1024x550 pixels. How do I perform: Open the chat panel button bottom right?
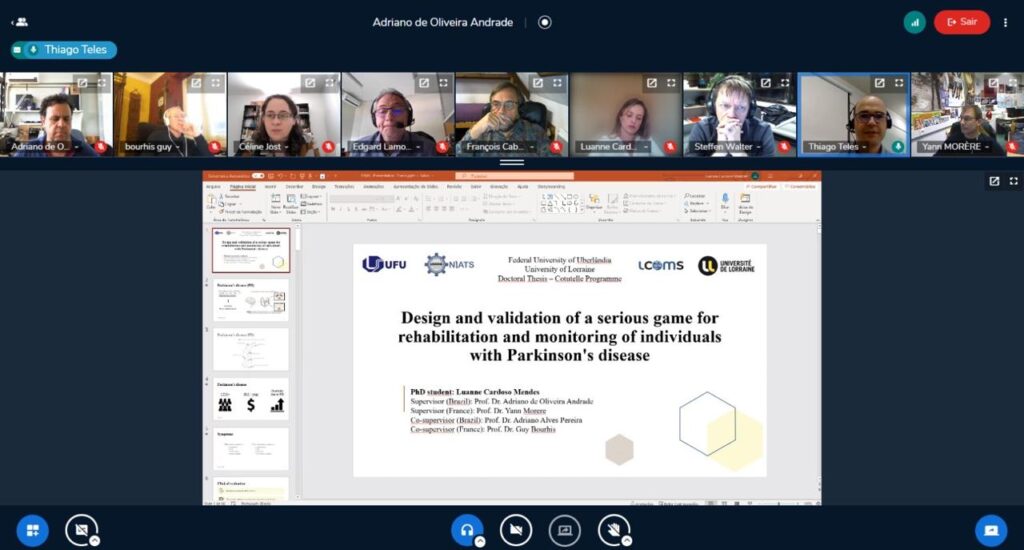click(991, 529)
